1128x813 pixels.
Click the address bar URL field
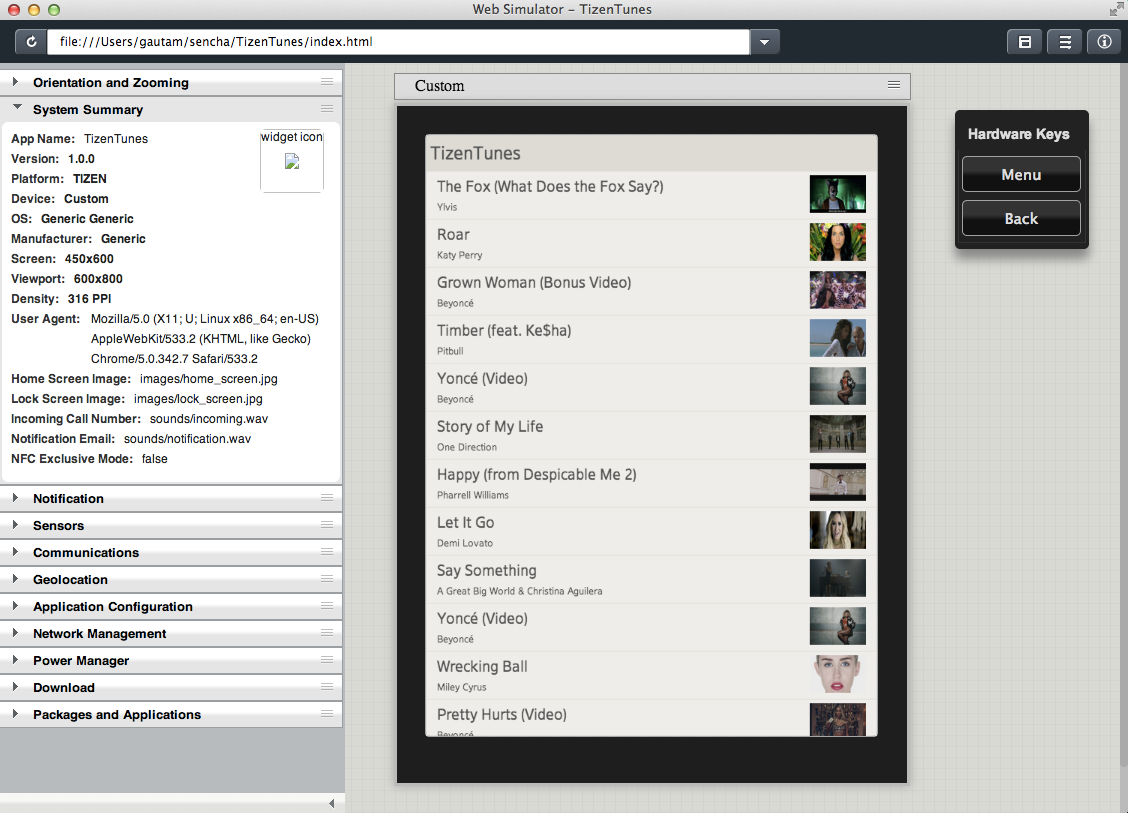[398, 42]
